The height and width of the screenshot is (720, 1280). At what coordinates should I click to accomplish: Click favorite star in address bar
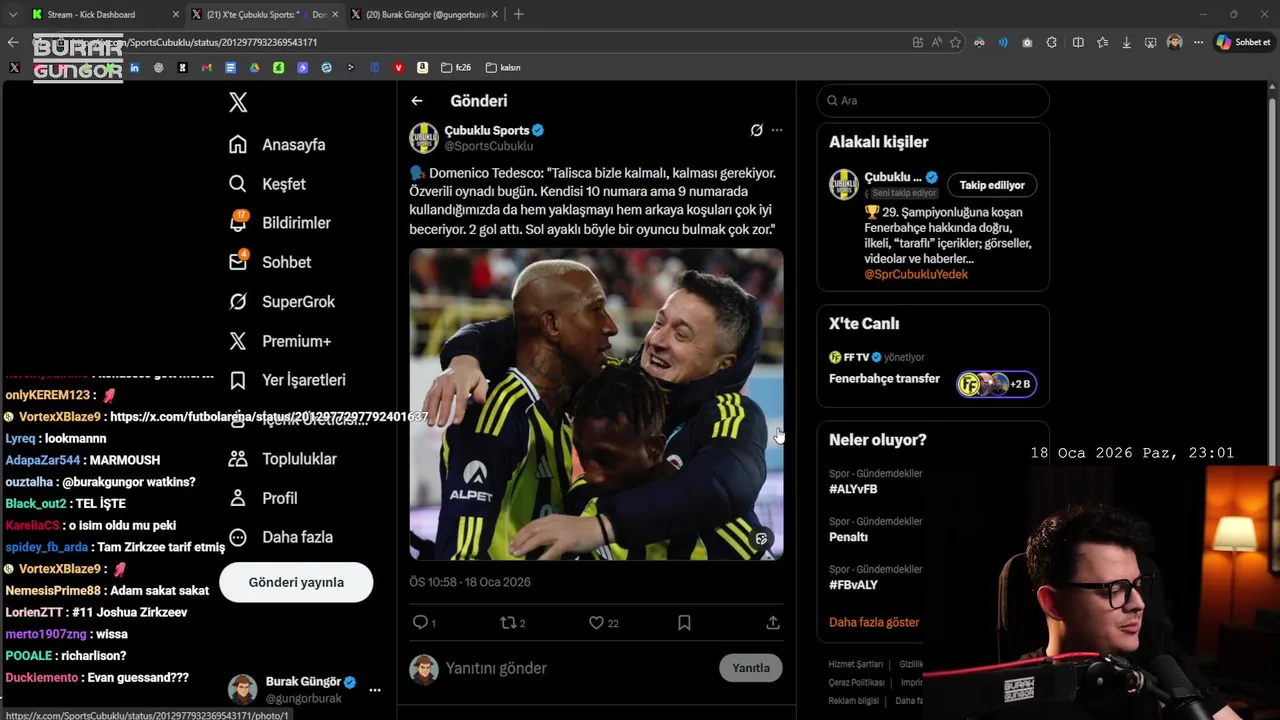click(955, 42)
